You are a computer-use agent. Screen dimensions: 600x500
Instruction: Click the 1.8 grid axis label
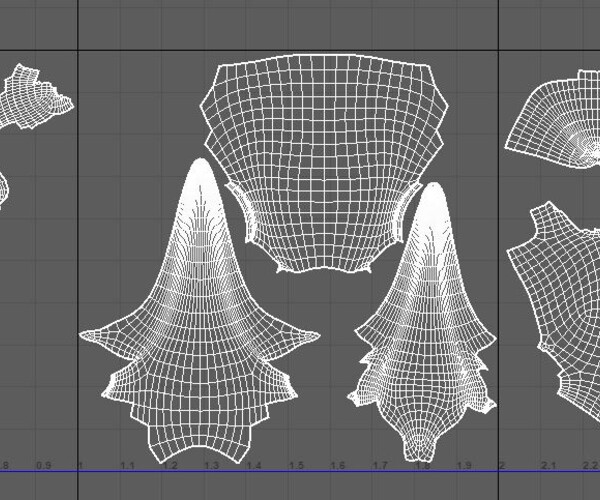click(x=422, y=466)
